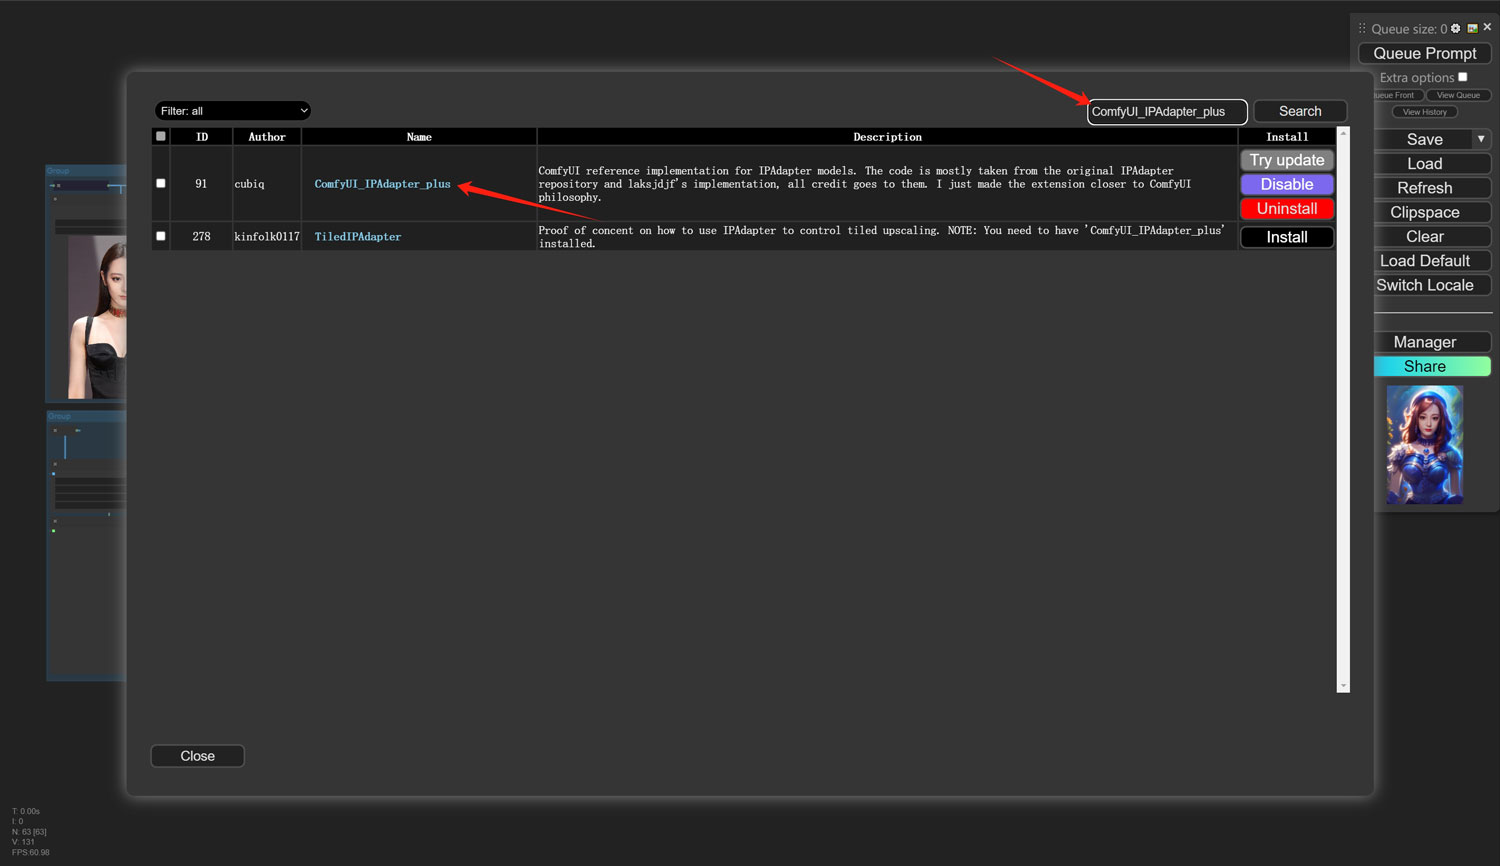Enable the Extra options checkbox
The image size is (1500, 866).
pos(1462,77)
